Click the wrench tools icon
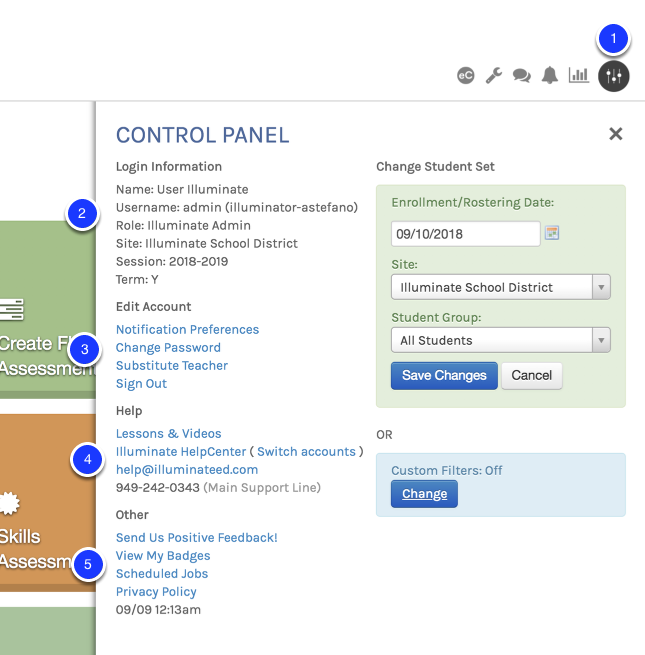Image resolution: width=645 pixels, height=655 pixels. [493, 76]
